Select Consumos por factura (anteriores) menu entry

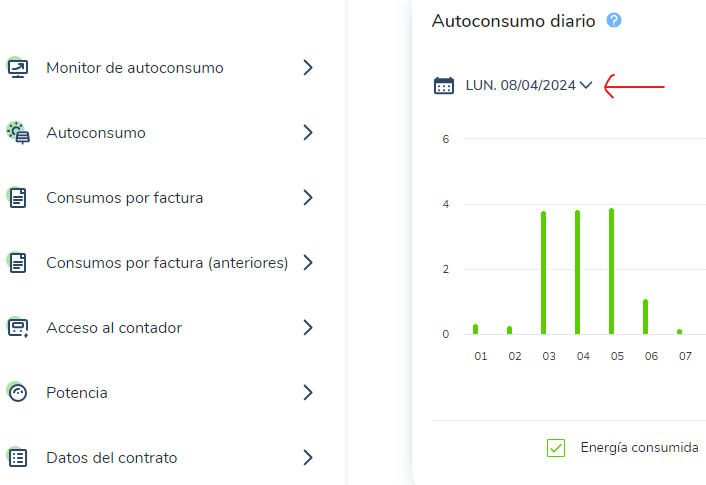(x=160, y=263)
